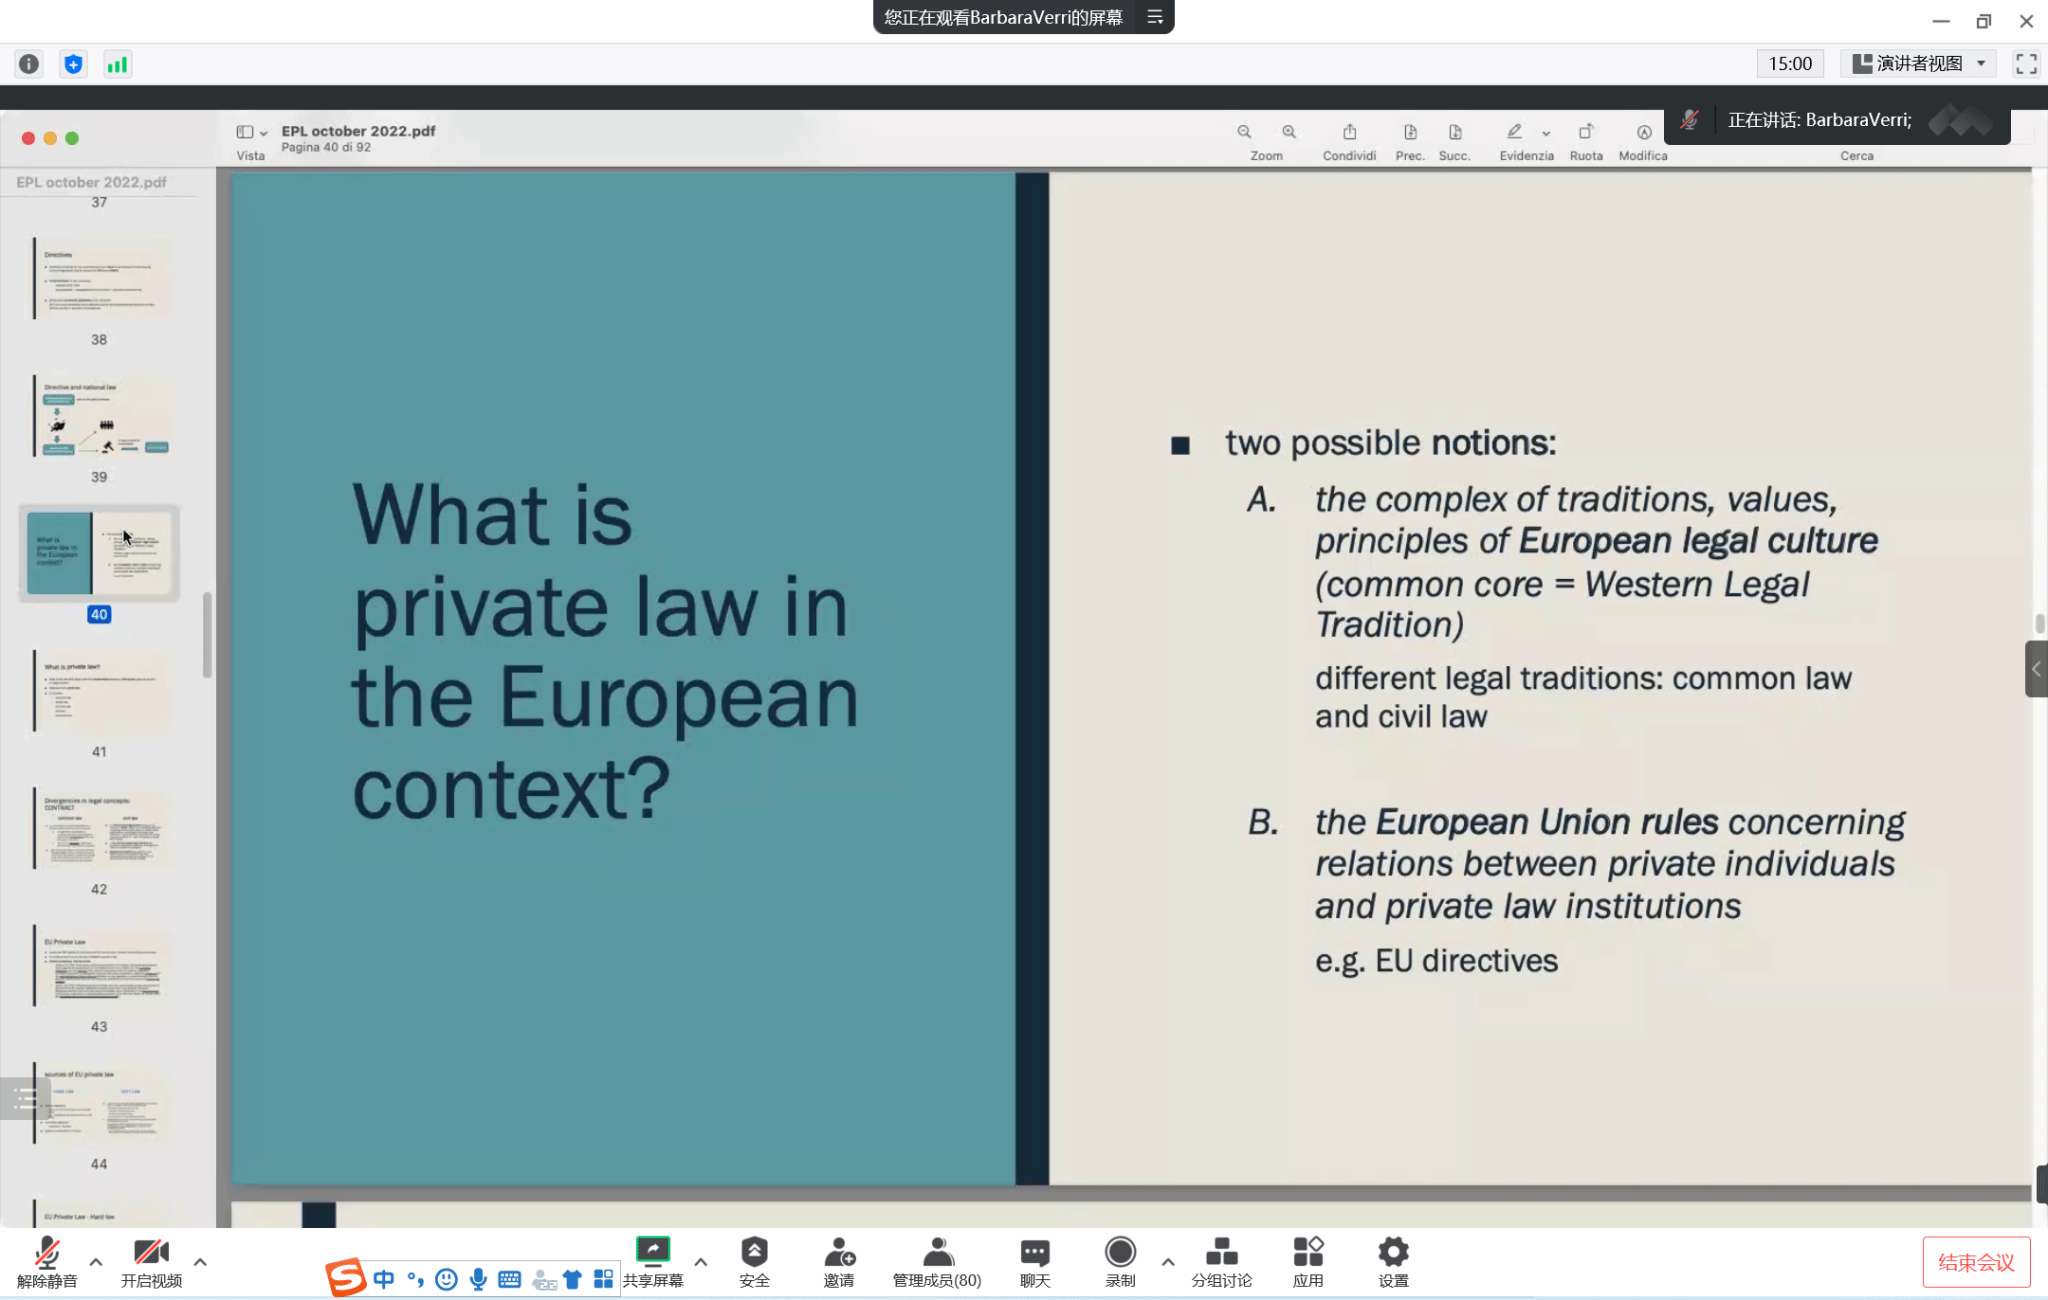Enter full screen mode
The image size is (2048, 1300).
point(2026,64)
